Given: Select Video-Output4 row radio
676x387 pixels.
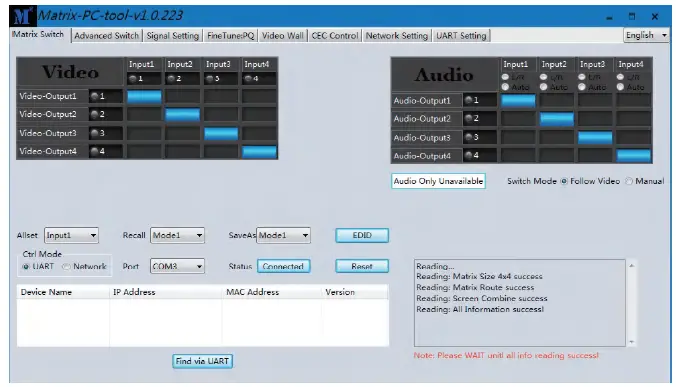Looking at the screenshot, I should (x=94, y=151).
